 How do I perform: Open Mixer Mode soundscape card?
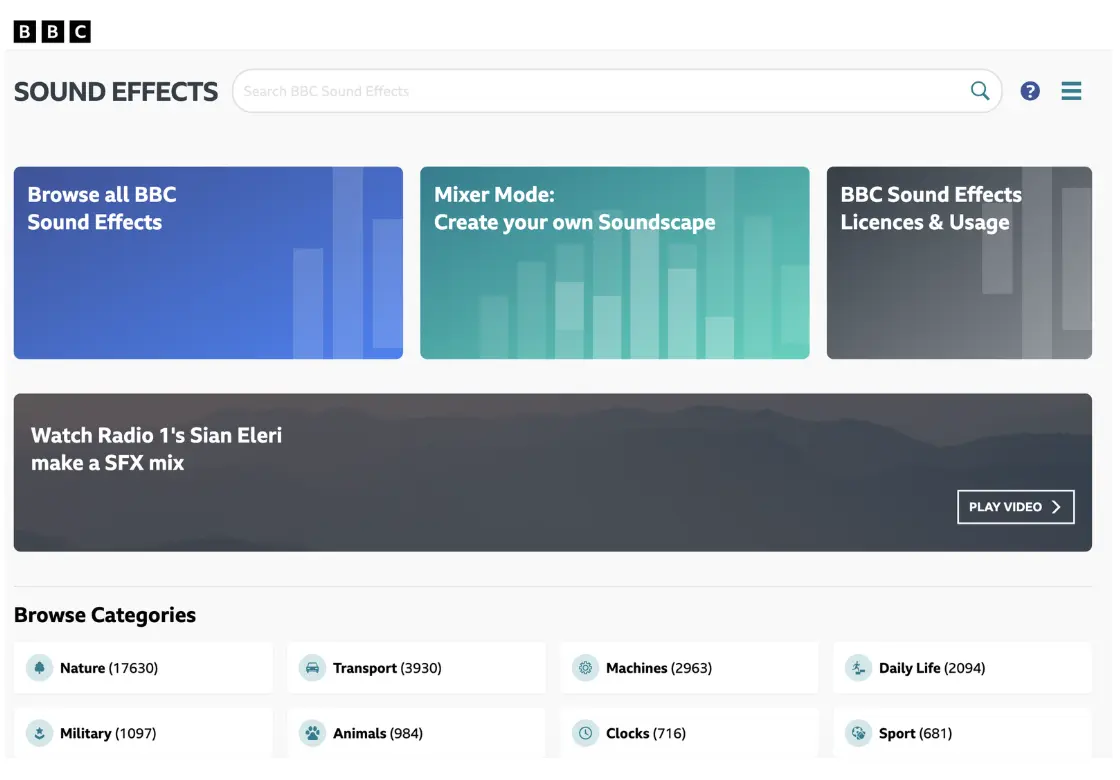pos(614,263)
